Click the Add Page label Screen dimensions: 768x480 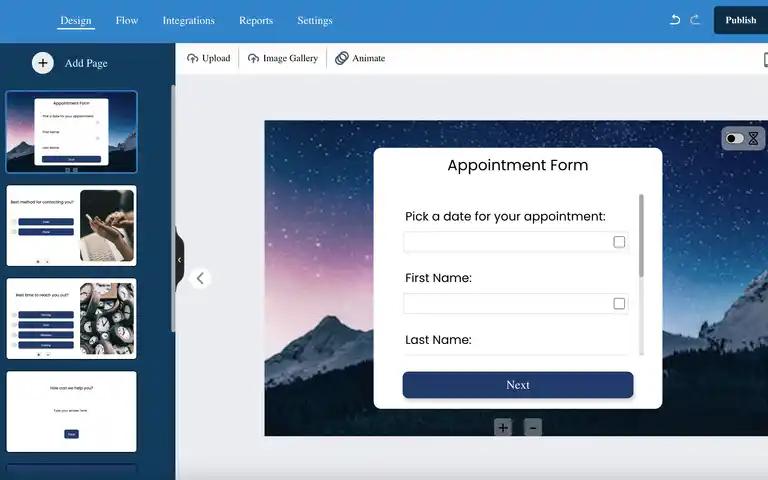(86, 63)
